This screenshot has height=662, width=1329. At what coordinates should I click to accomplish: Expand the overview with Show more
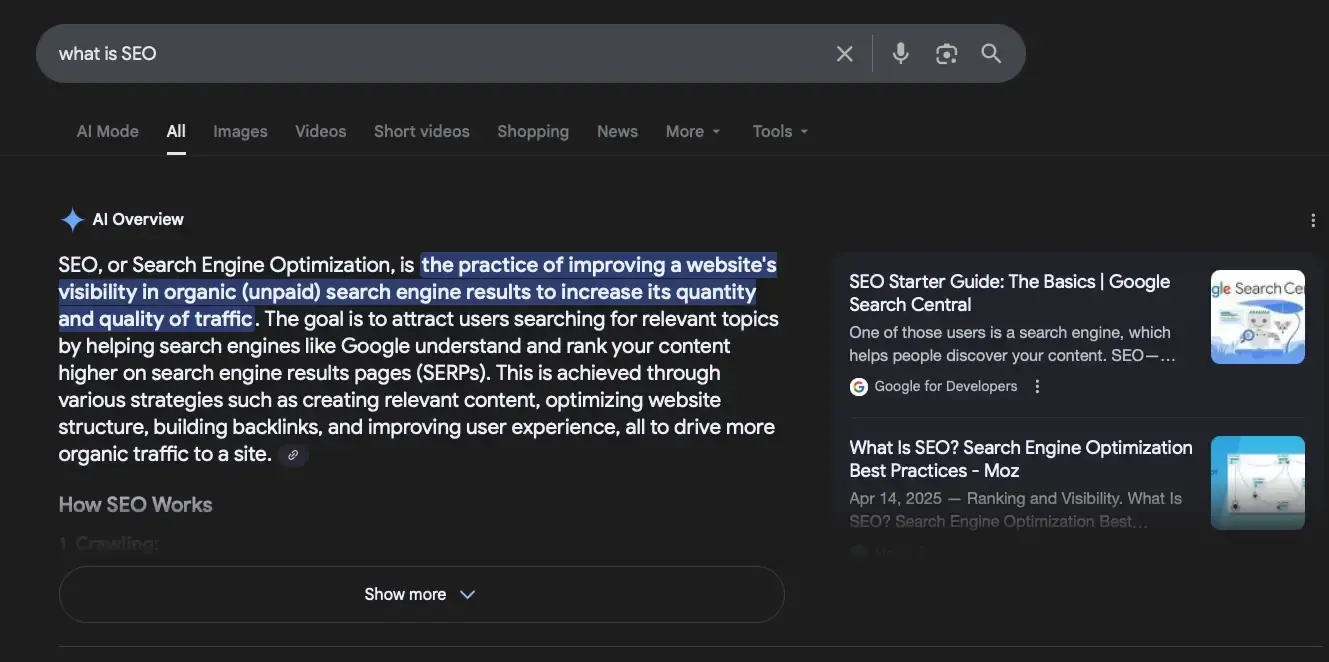tap(421, 594)
